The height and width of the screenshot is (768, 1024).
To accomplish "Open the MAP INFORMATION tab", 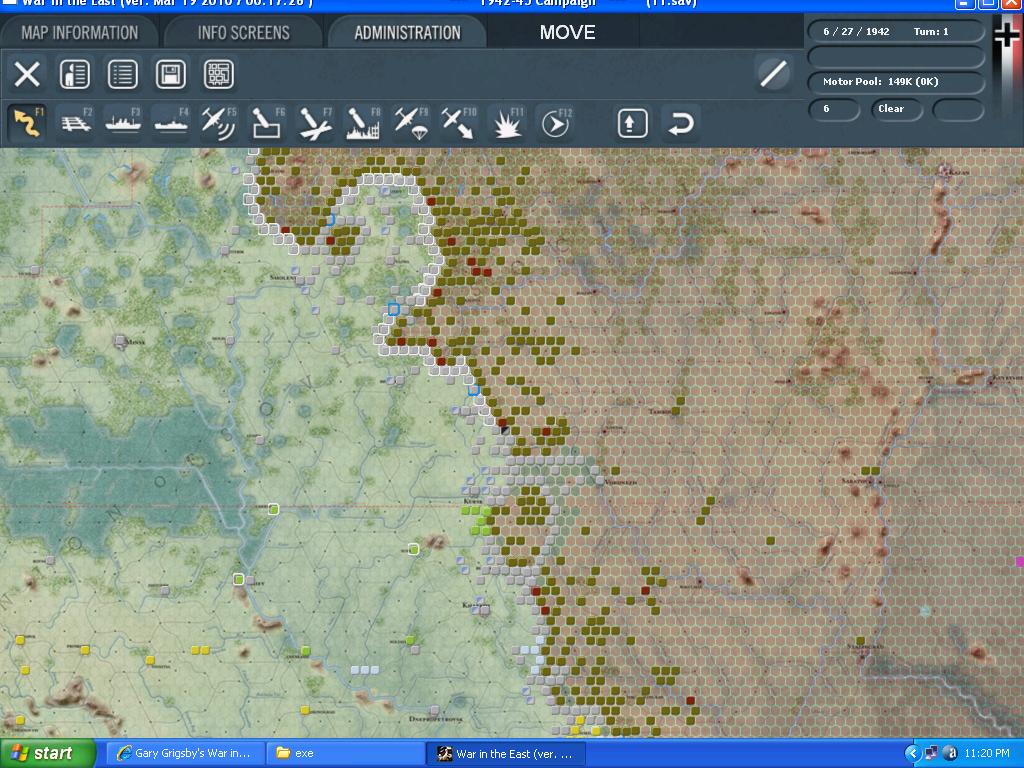I will [x=79, y=33].
